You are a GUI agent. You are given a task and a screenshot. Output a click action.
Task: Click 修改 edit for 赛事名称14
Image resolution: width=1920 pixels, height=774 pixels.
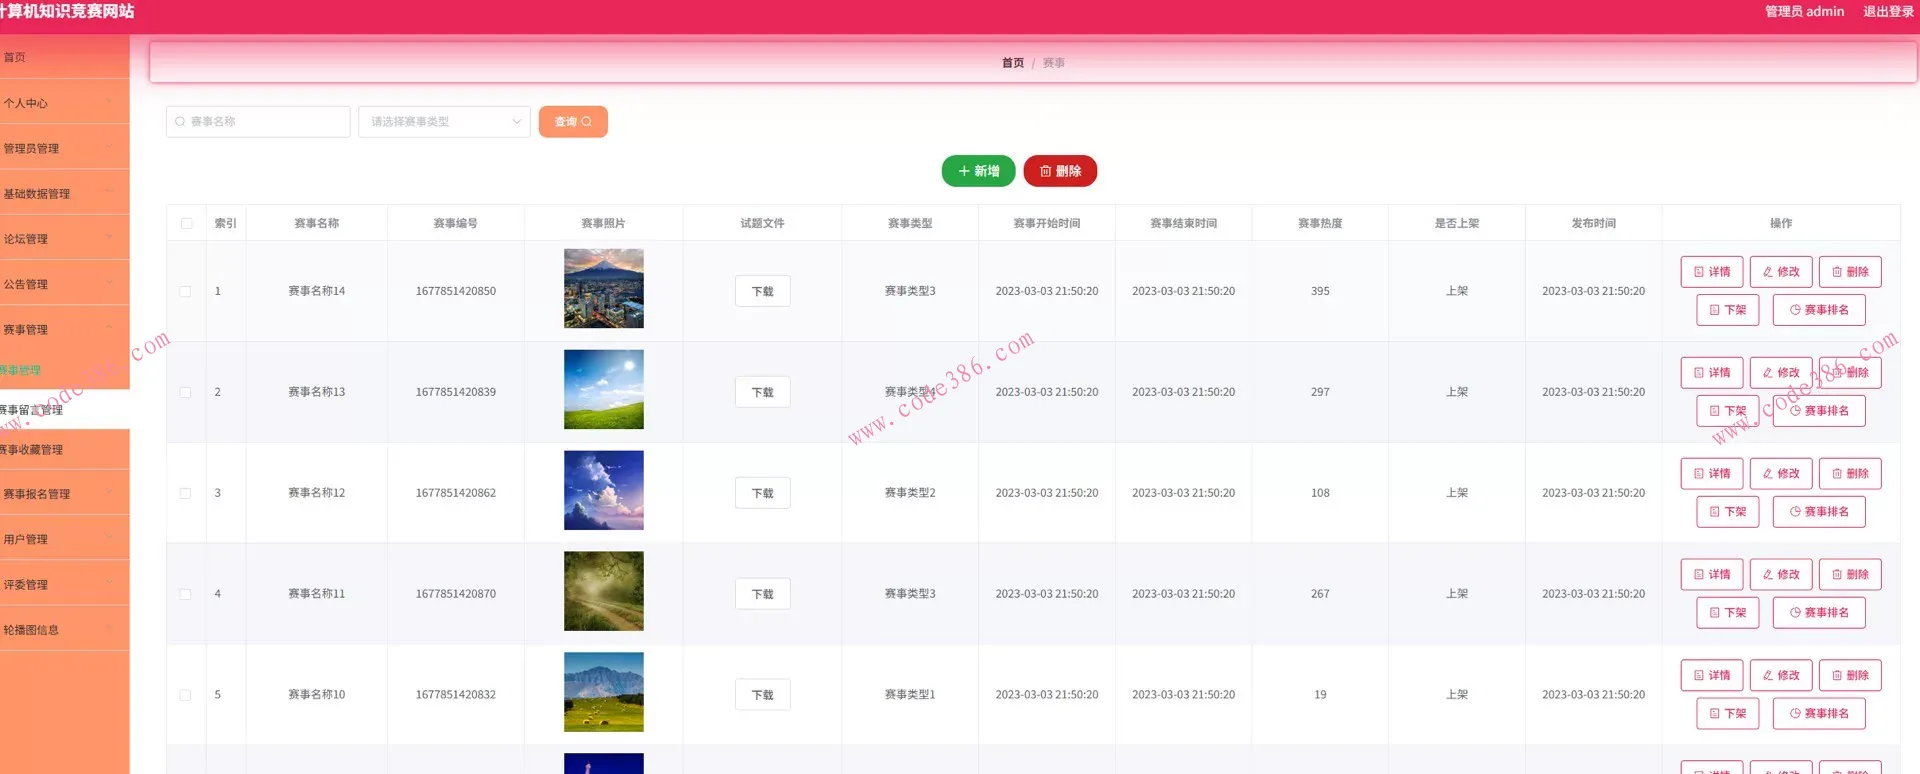pos(1781,272)
